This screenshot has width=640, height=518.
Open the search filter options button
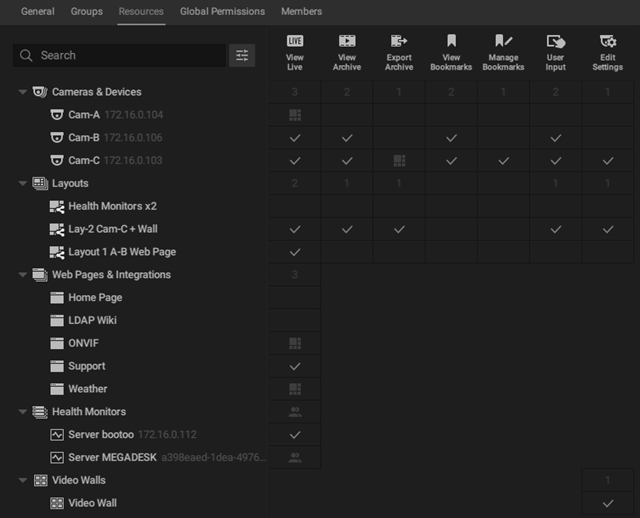[x=242, y=55]
